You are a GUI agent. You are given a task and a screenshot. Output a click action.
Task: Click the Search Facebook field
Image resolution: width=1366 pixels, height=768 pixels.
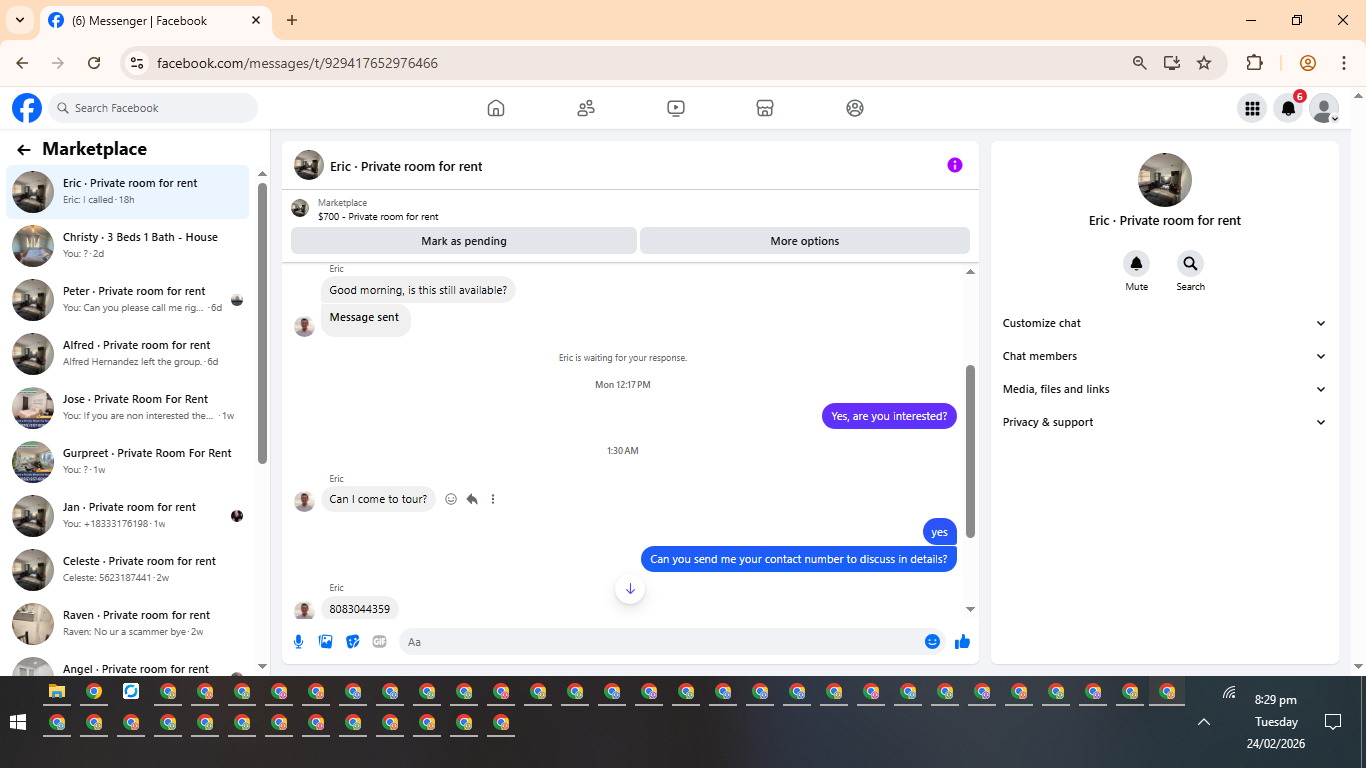(153, 108)
